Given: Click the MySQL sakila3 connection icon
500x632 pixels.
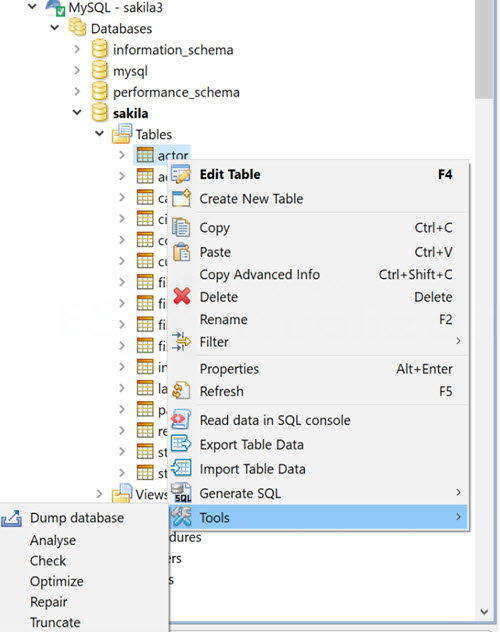Looking at the screenshot, I should click(x=55, y=7).
